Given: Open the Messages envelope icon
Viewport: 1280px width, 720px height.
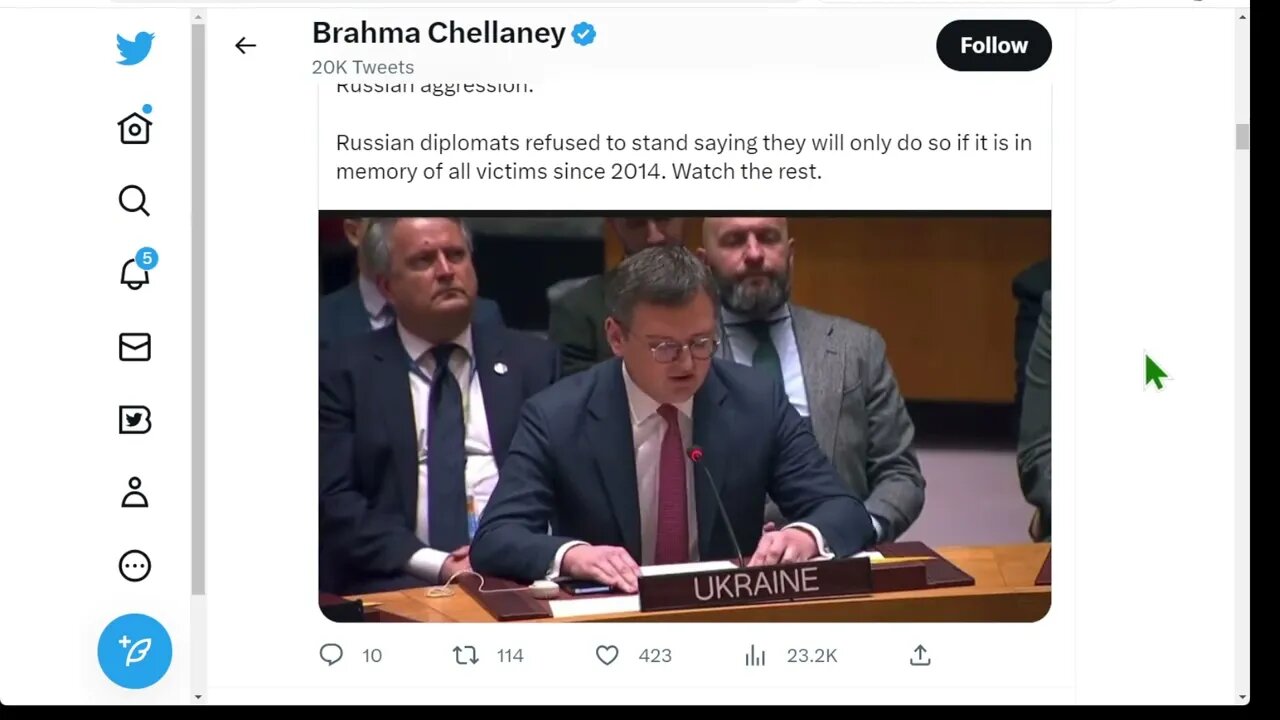Looking at the screenshot, I should (135, 347).
